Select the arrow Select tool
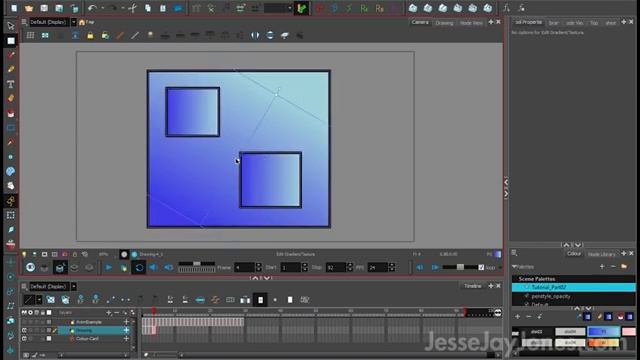Screen dimensions: 640x360 click(x=11, y=26)
